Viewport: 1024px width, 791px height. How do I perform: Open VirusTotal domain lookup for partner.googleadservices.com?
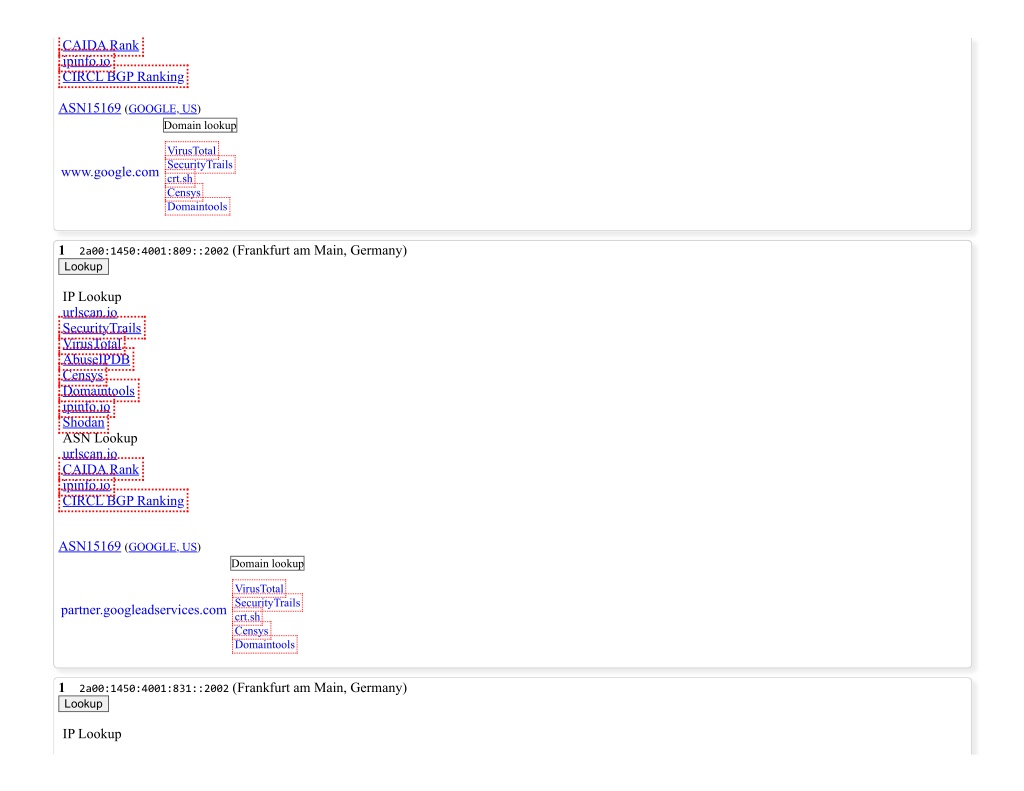[259, 589]
